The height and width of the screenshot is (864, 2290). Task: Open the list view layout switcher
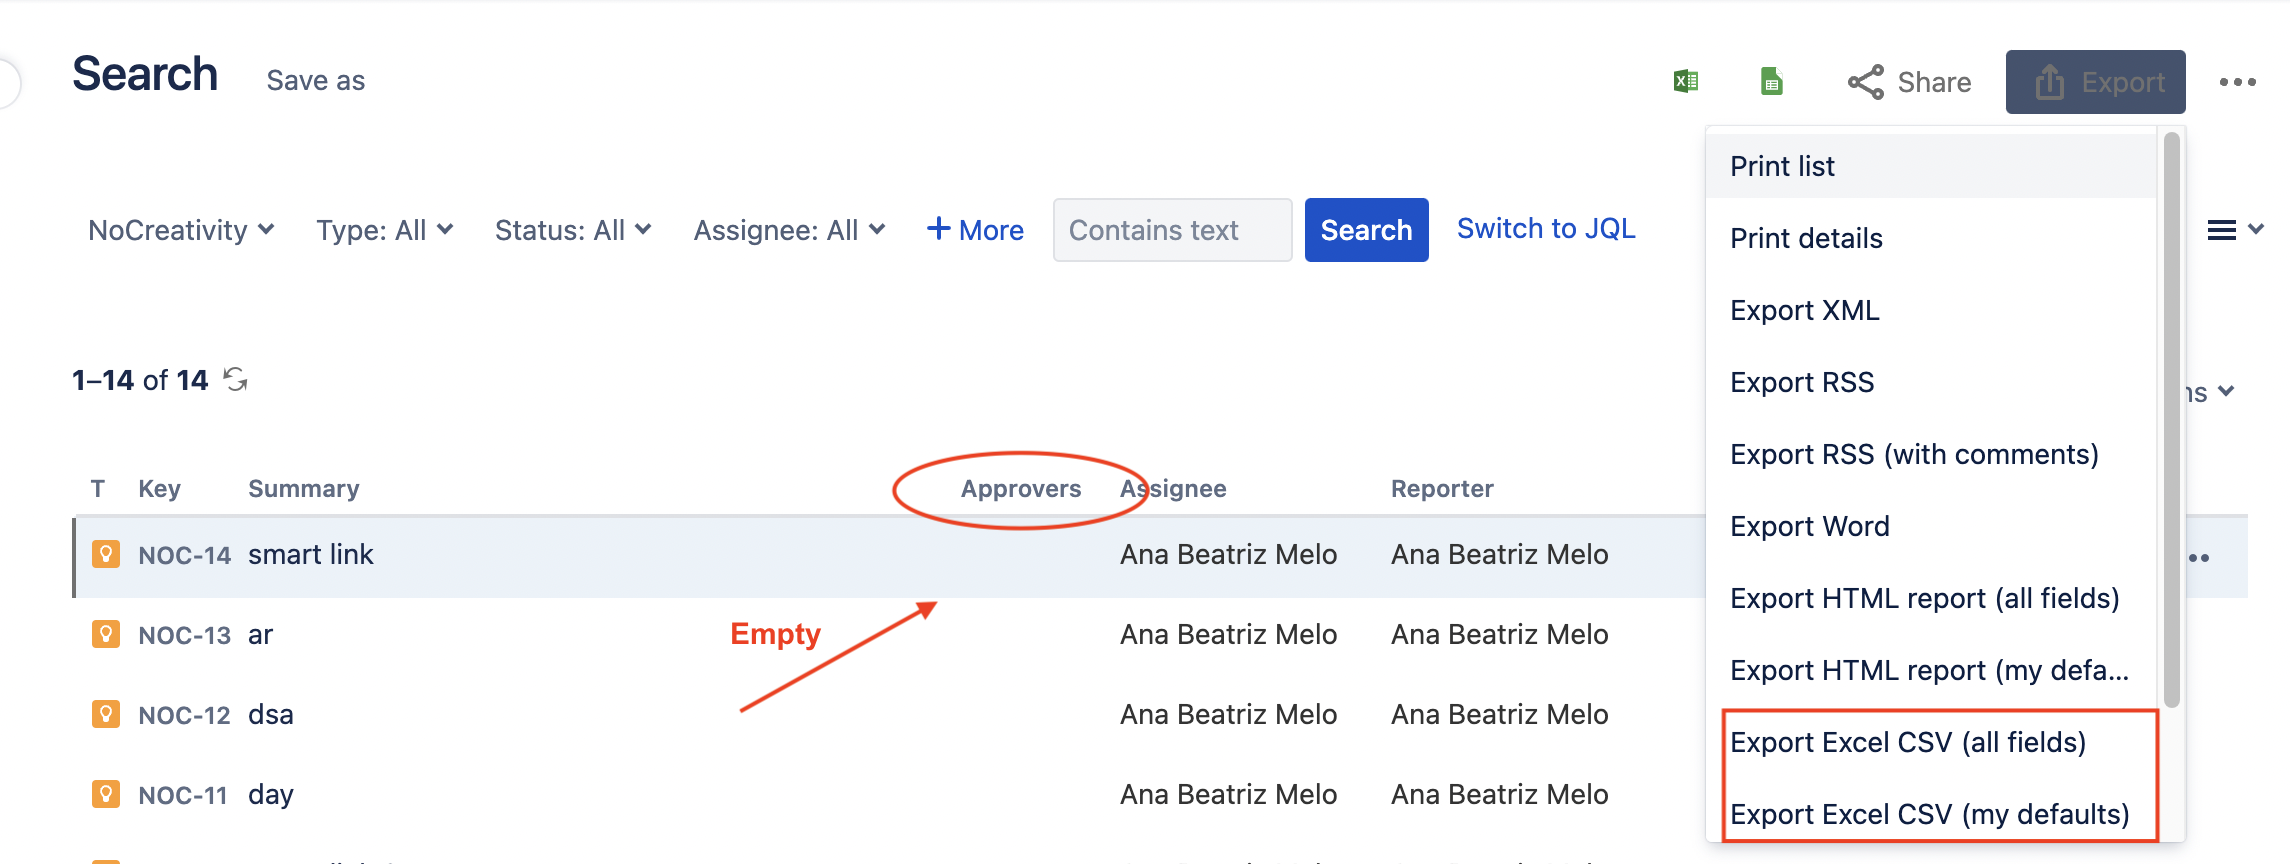2234,230
